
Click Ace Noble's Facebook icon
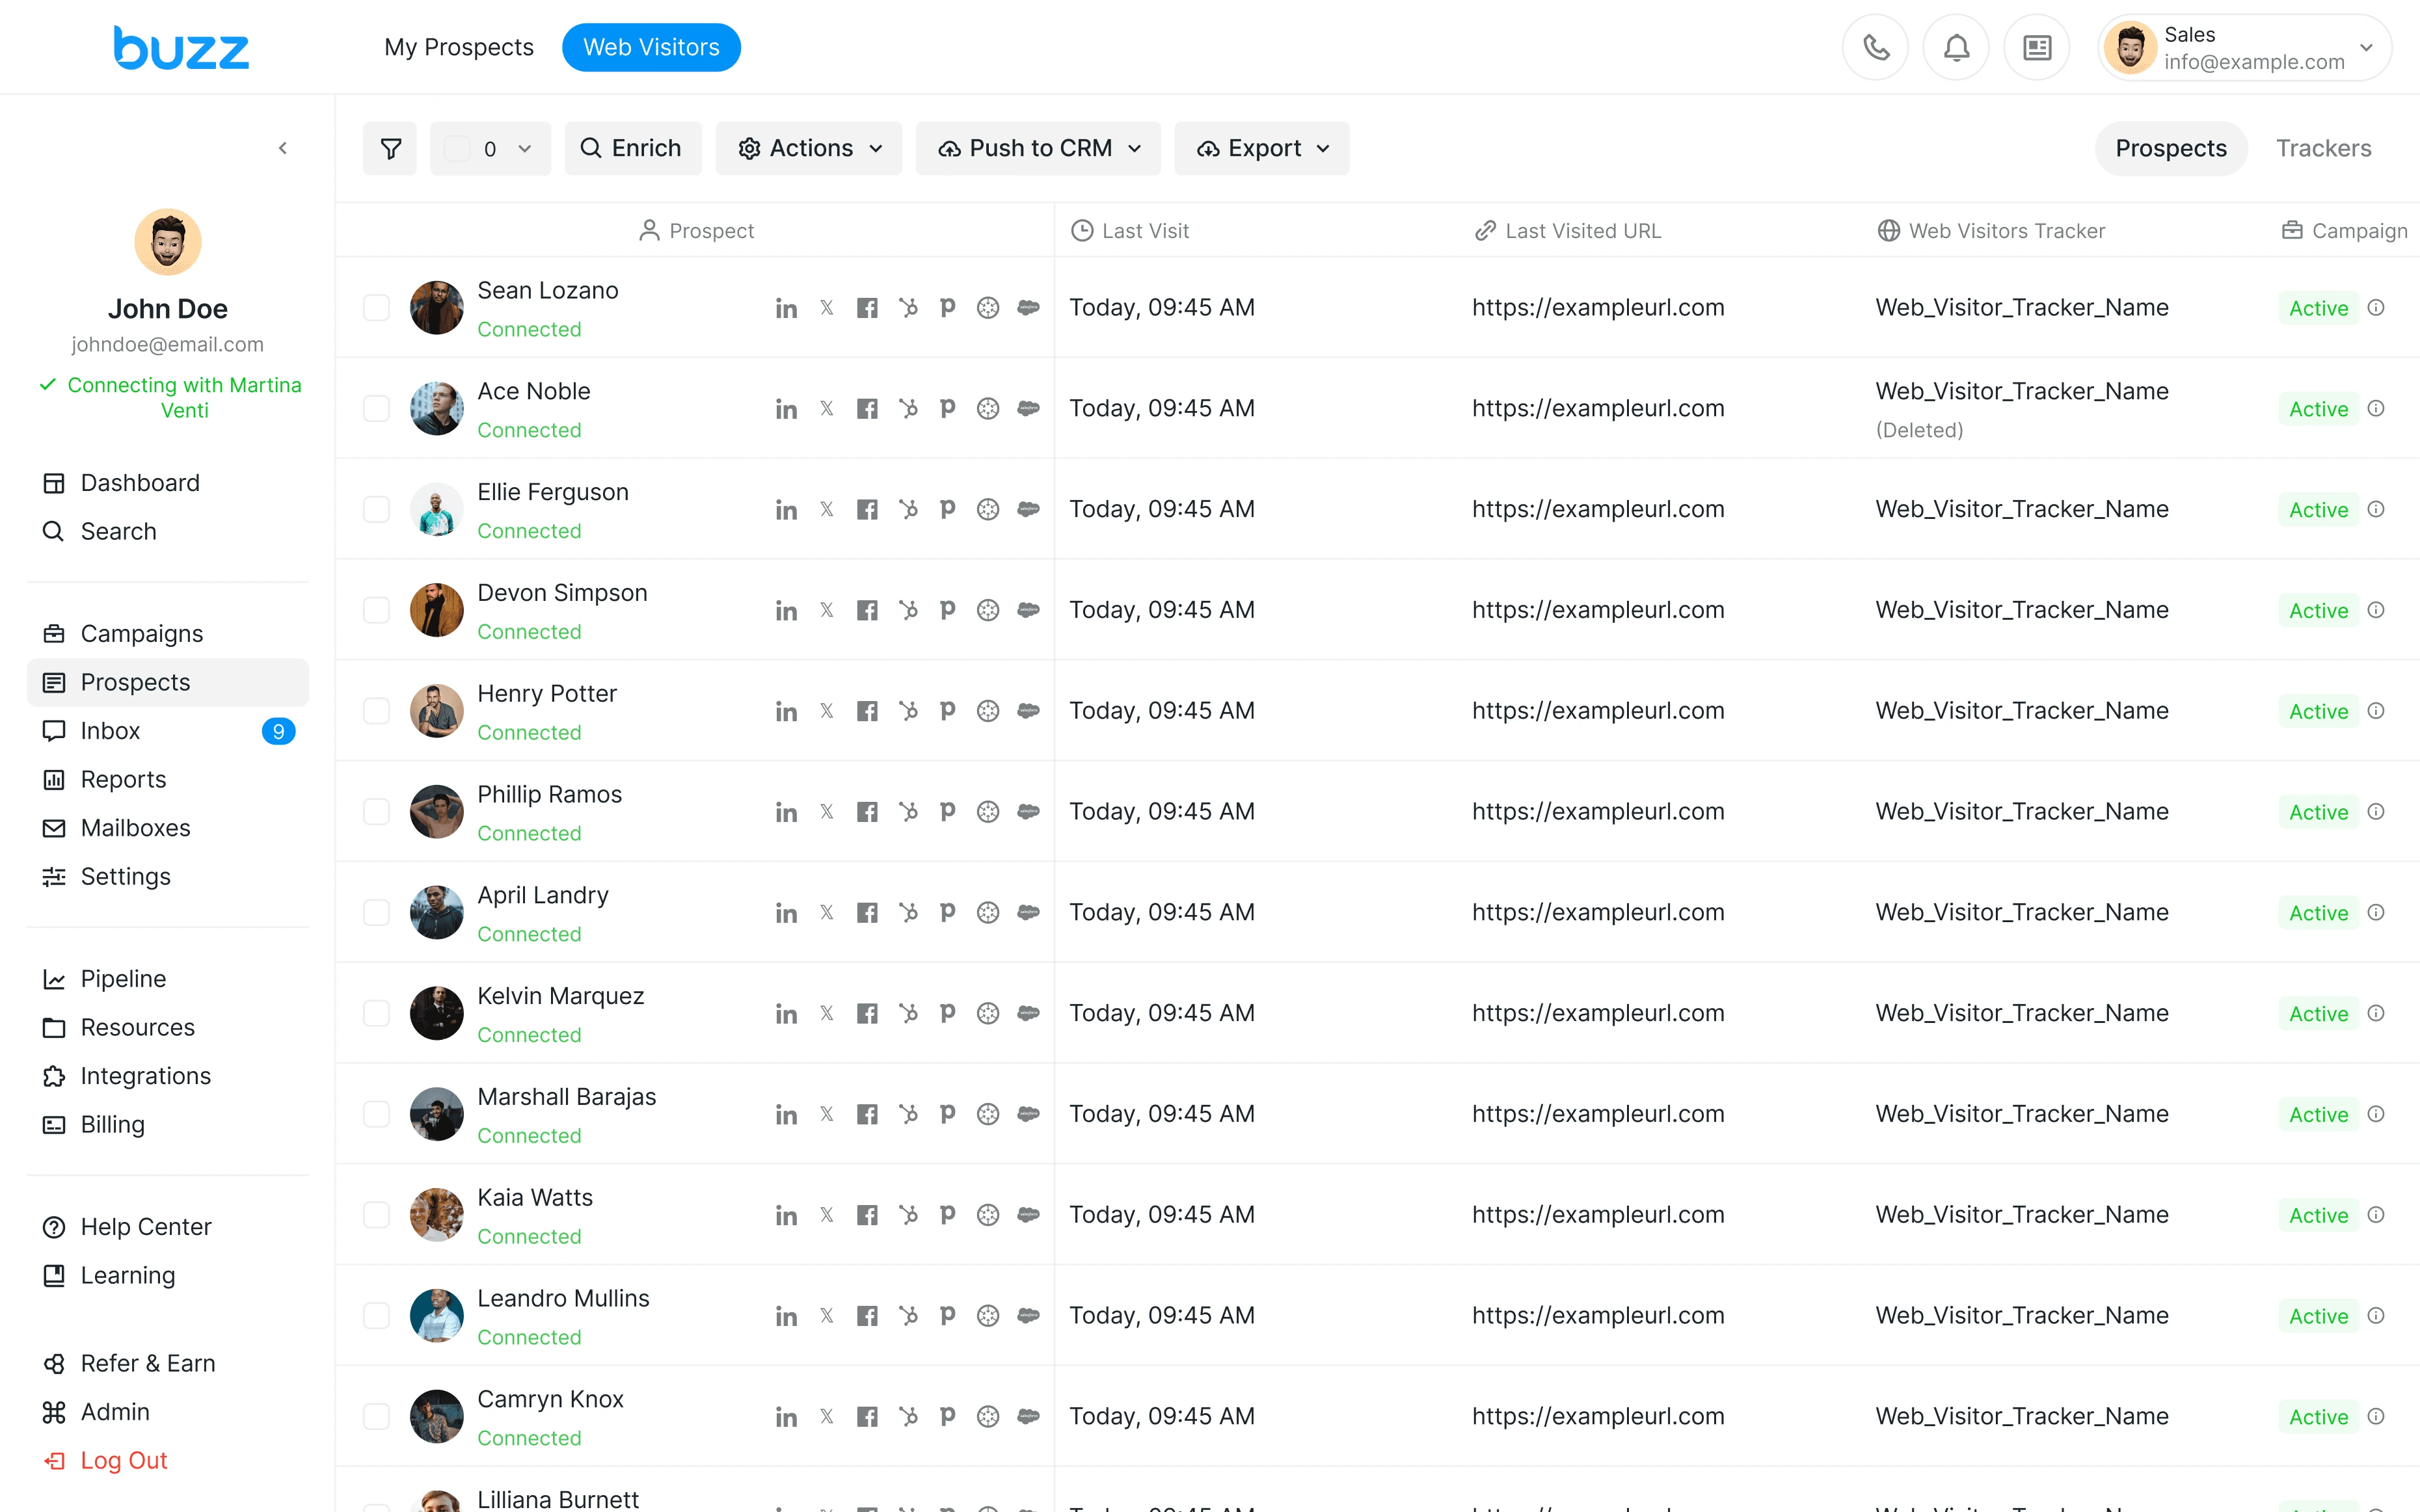pyautogui.click(x=867, y=408)
